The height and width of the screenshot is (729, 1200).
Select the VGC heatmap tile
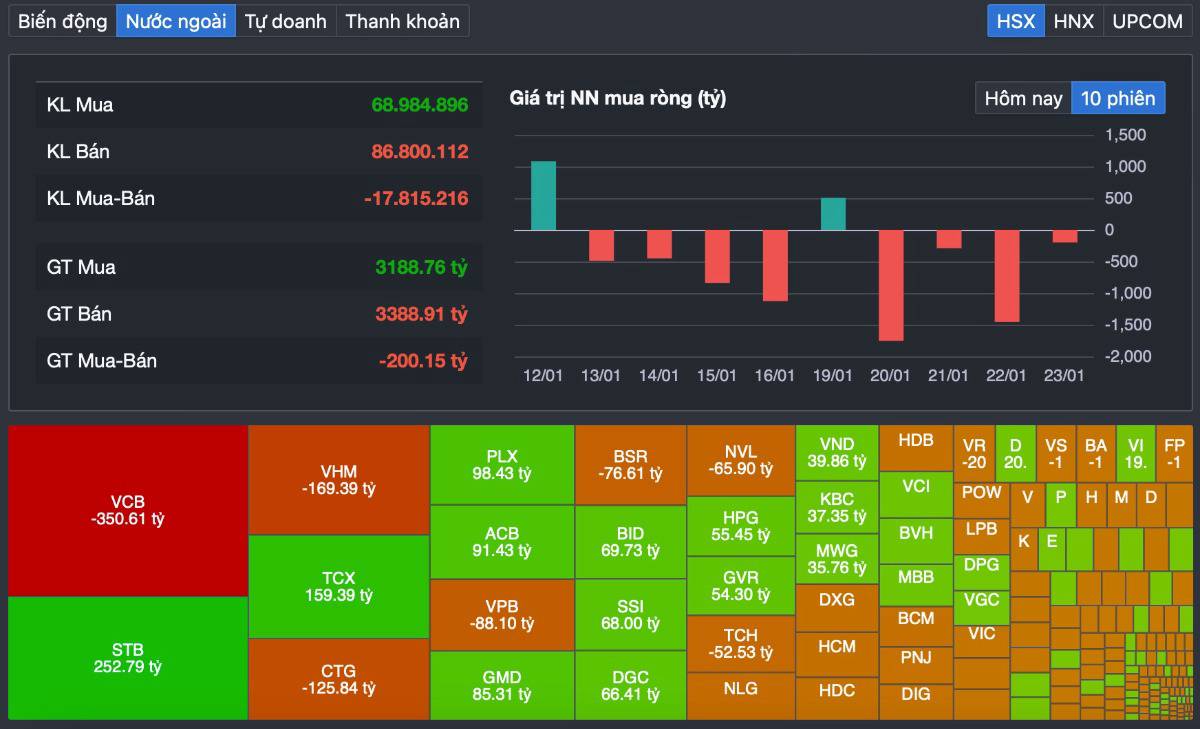pos(981,607)
